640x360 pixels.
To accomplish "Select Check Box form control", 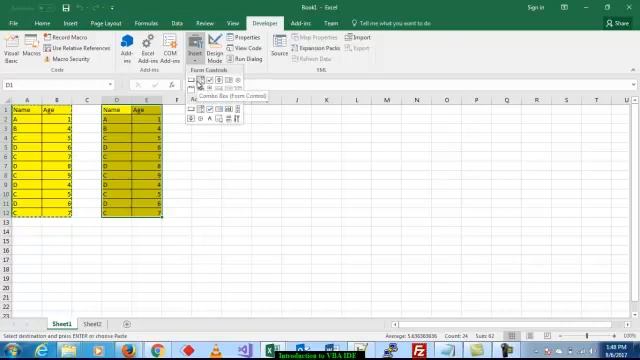I will pyautogui.click(x=210, y=80).
